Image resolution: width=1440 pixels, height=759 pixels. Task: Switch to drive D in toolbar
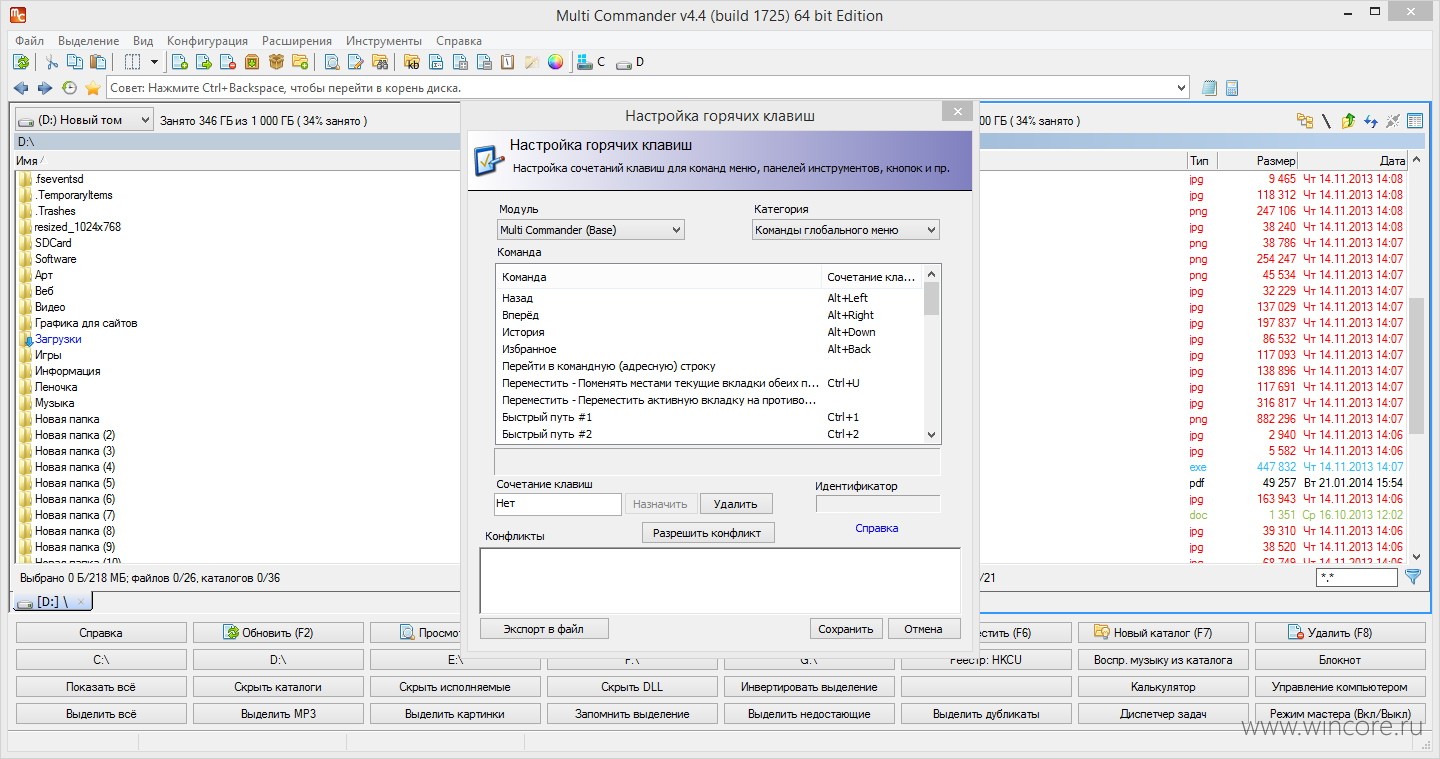[x=630, y=62]
